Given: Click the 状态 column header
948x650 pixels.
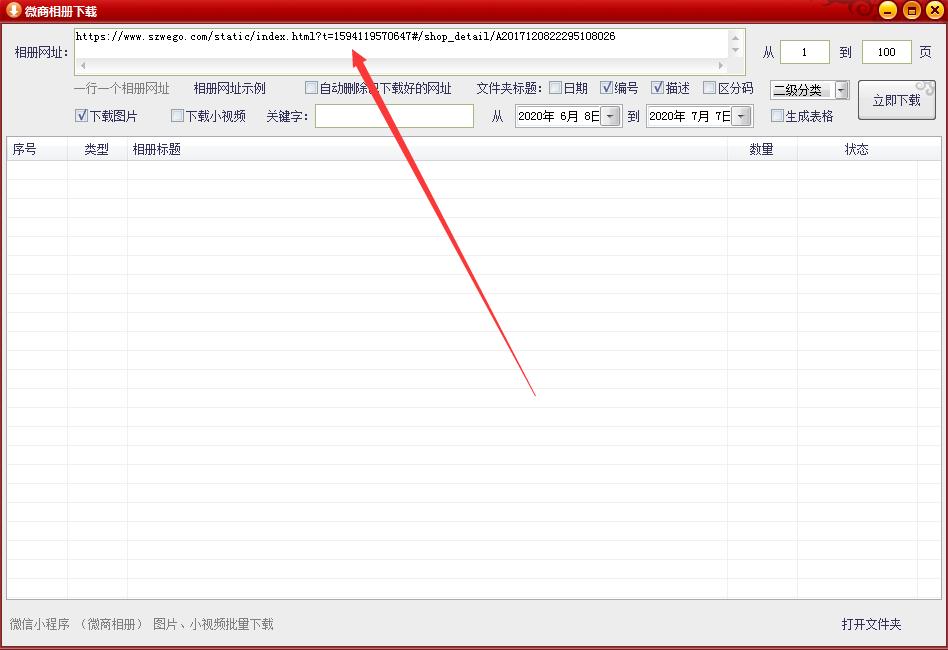Looking at the screenshot, I should coord(857,149).
